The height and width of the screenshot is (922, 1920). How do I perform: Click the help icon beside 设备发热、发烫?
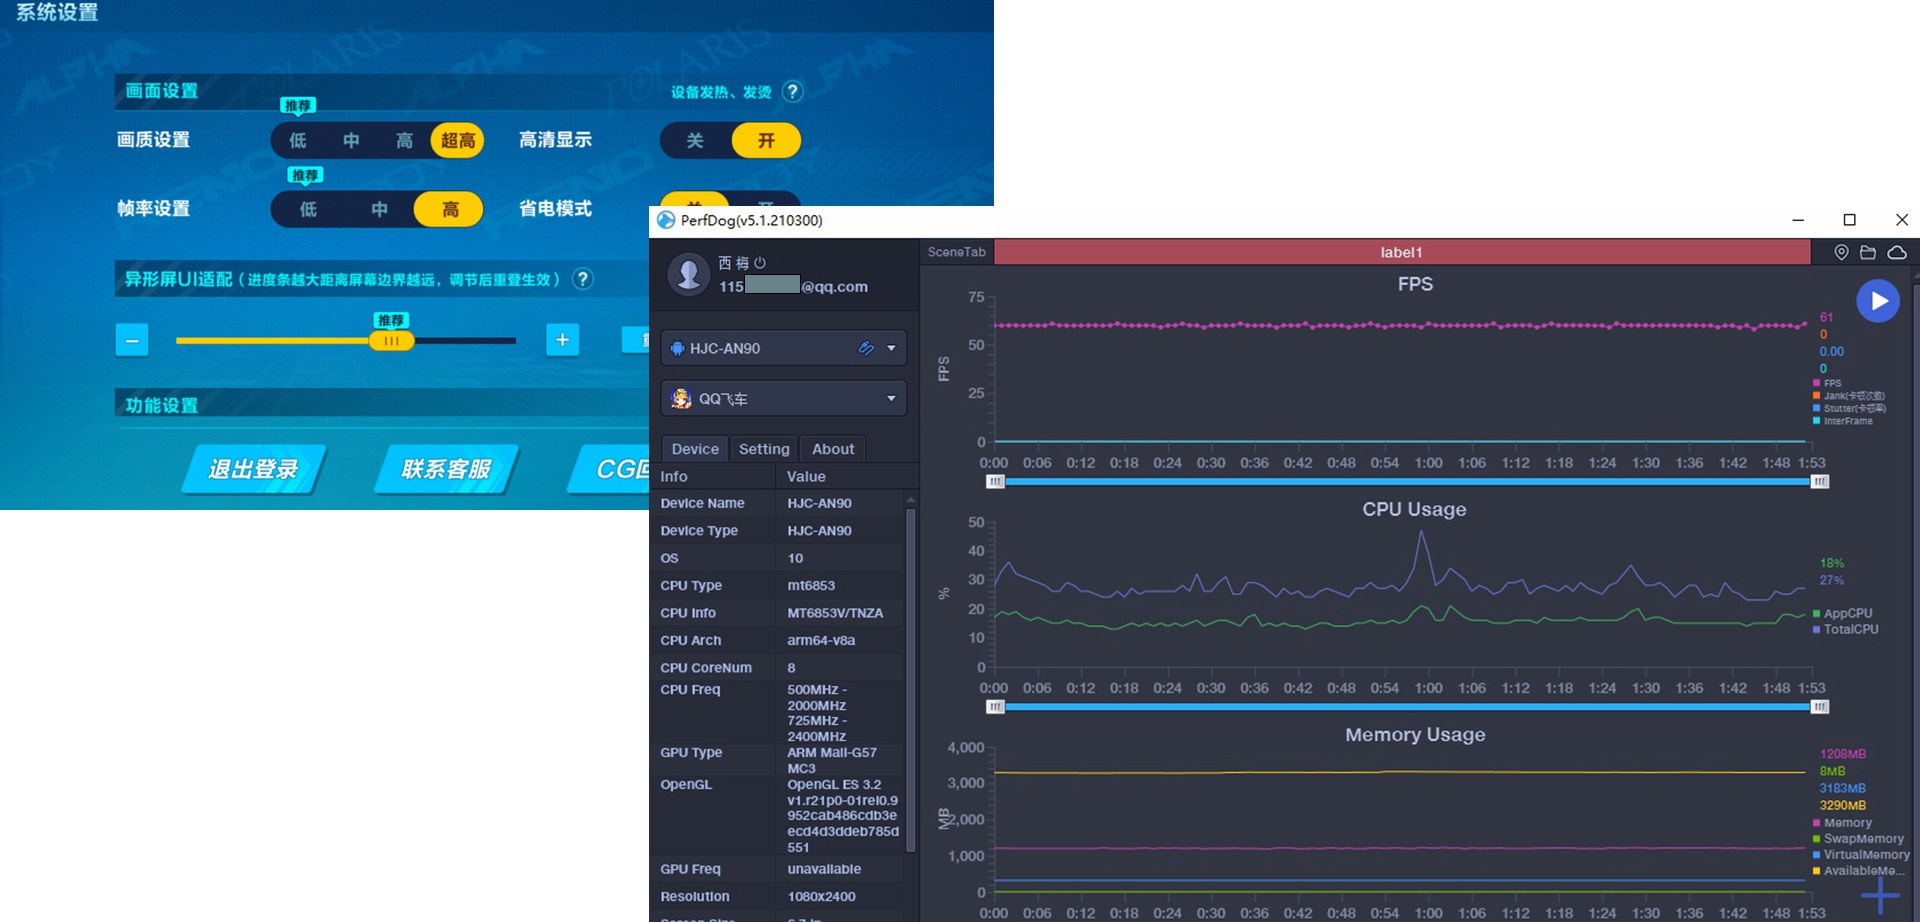click(793, 92)
